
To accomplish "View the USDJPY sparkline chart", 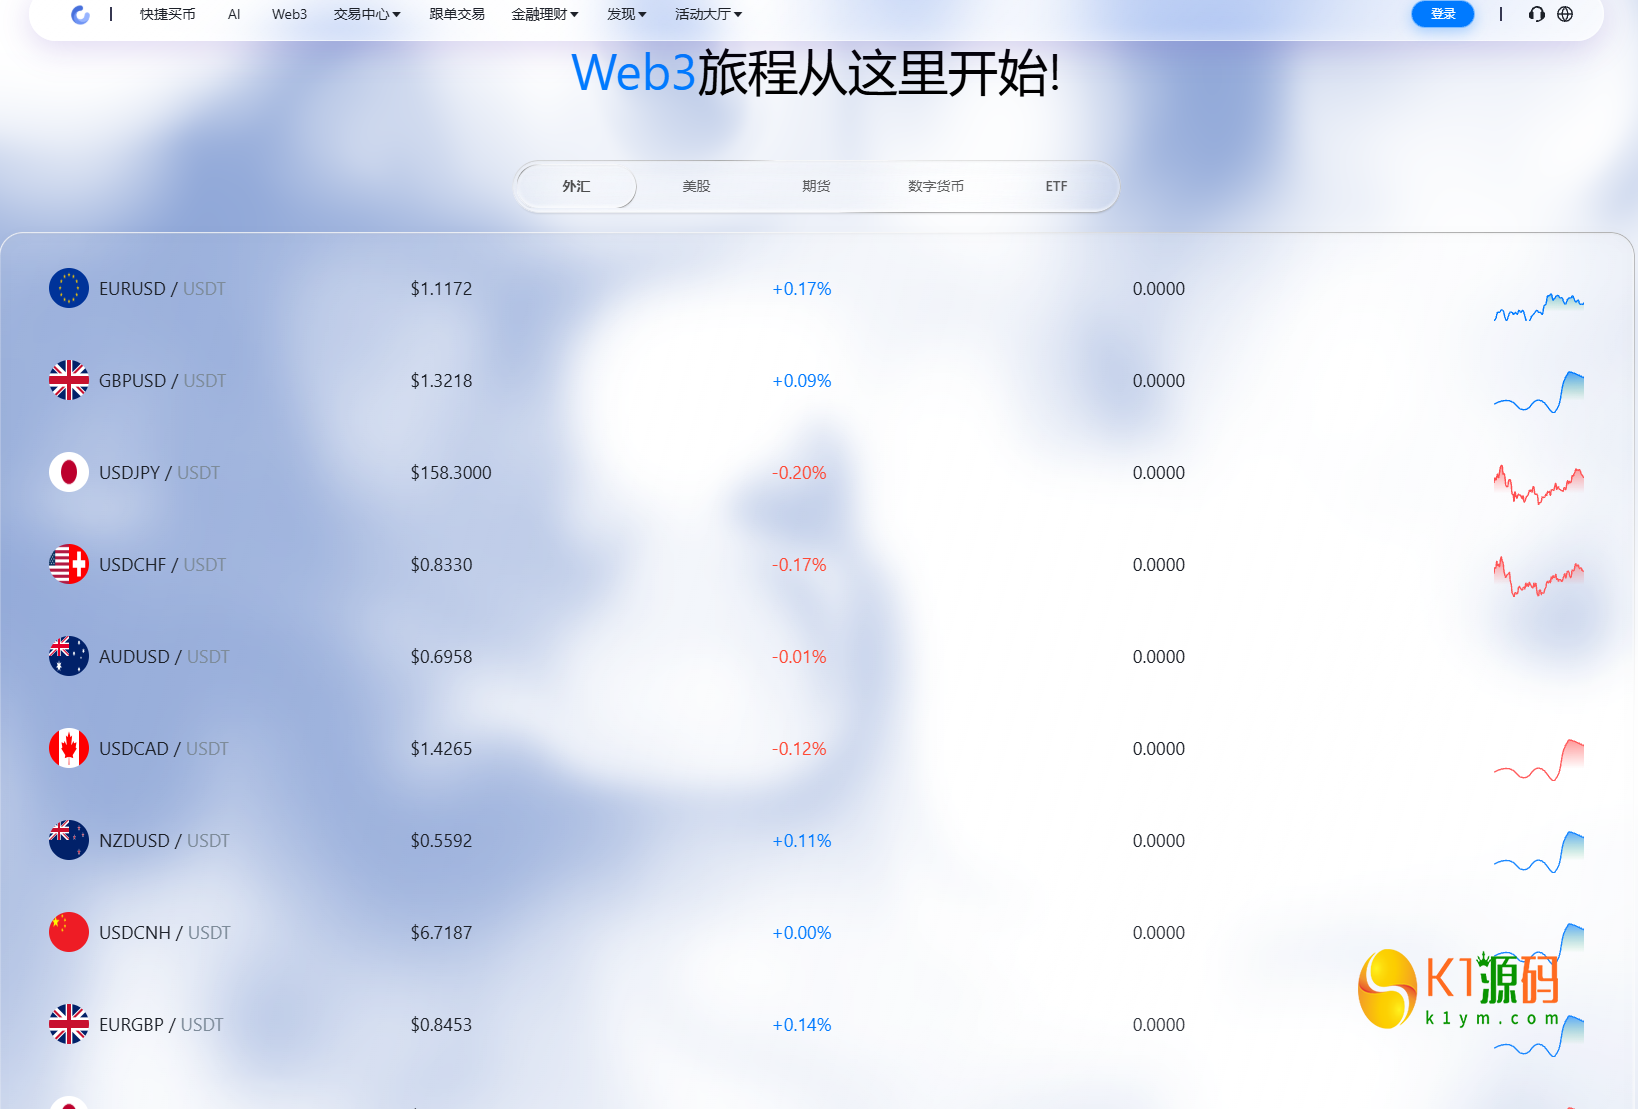I will [1539, 484].
